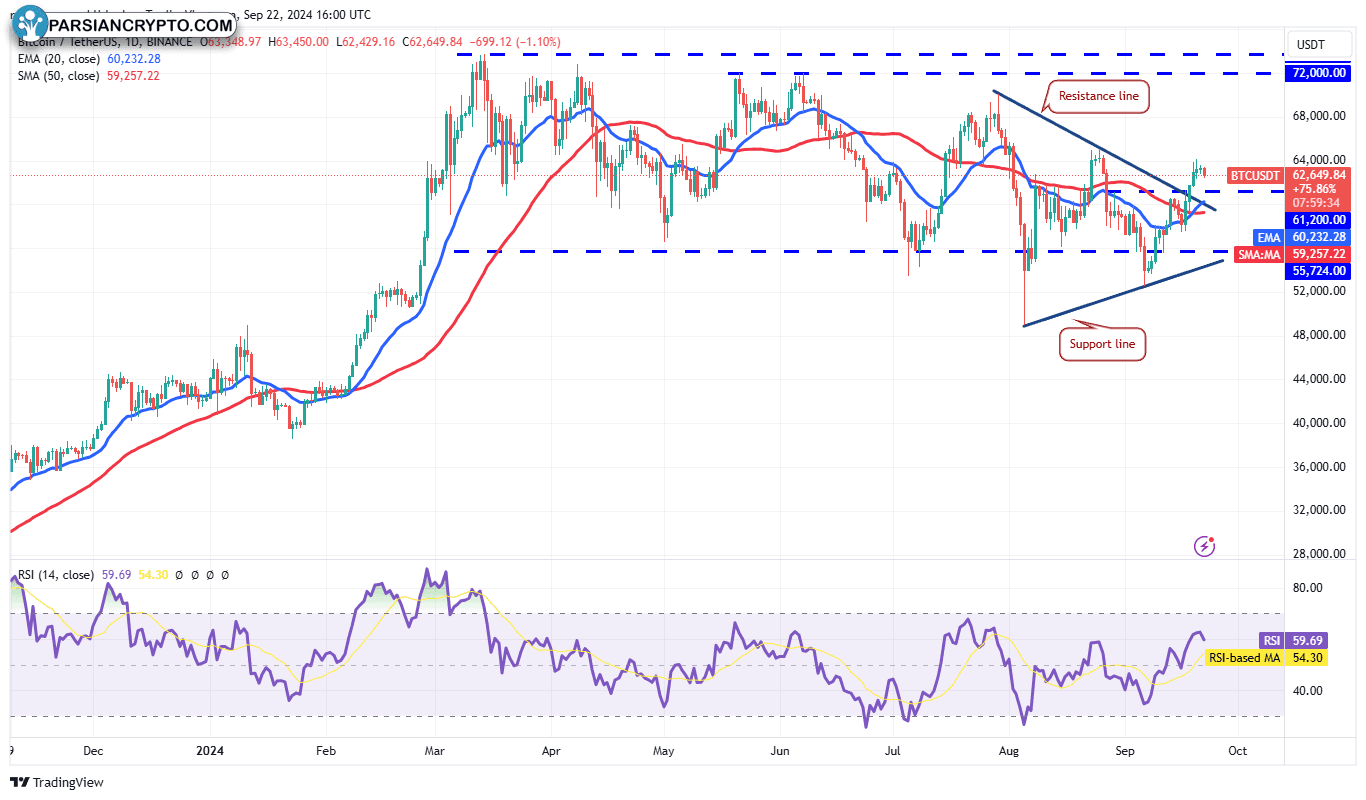Click the Oct label on time axis
Image resolution: width=1366 pixels, height=800 pixels.
click(x=1237, y=750)
